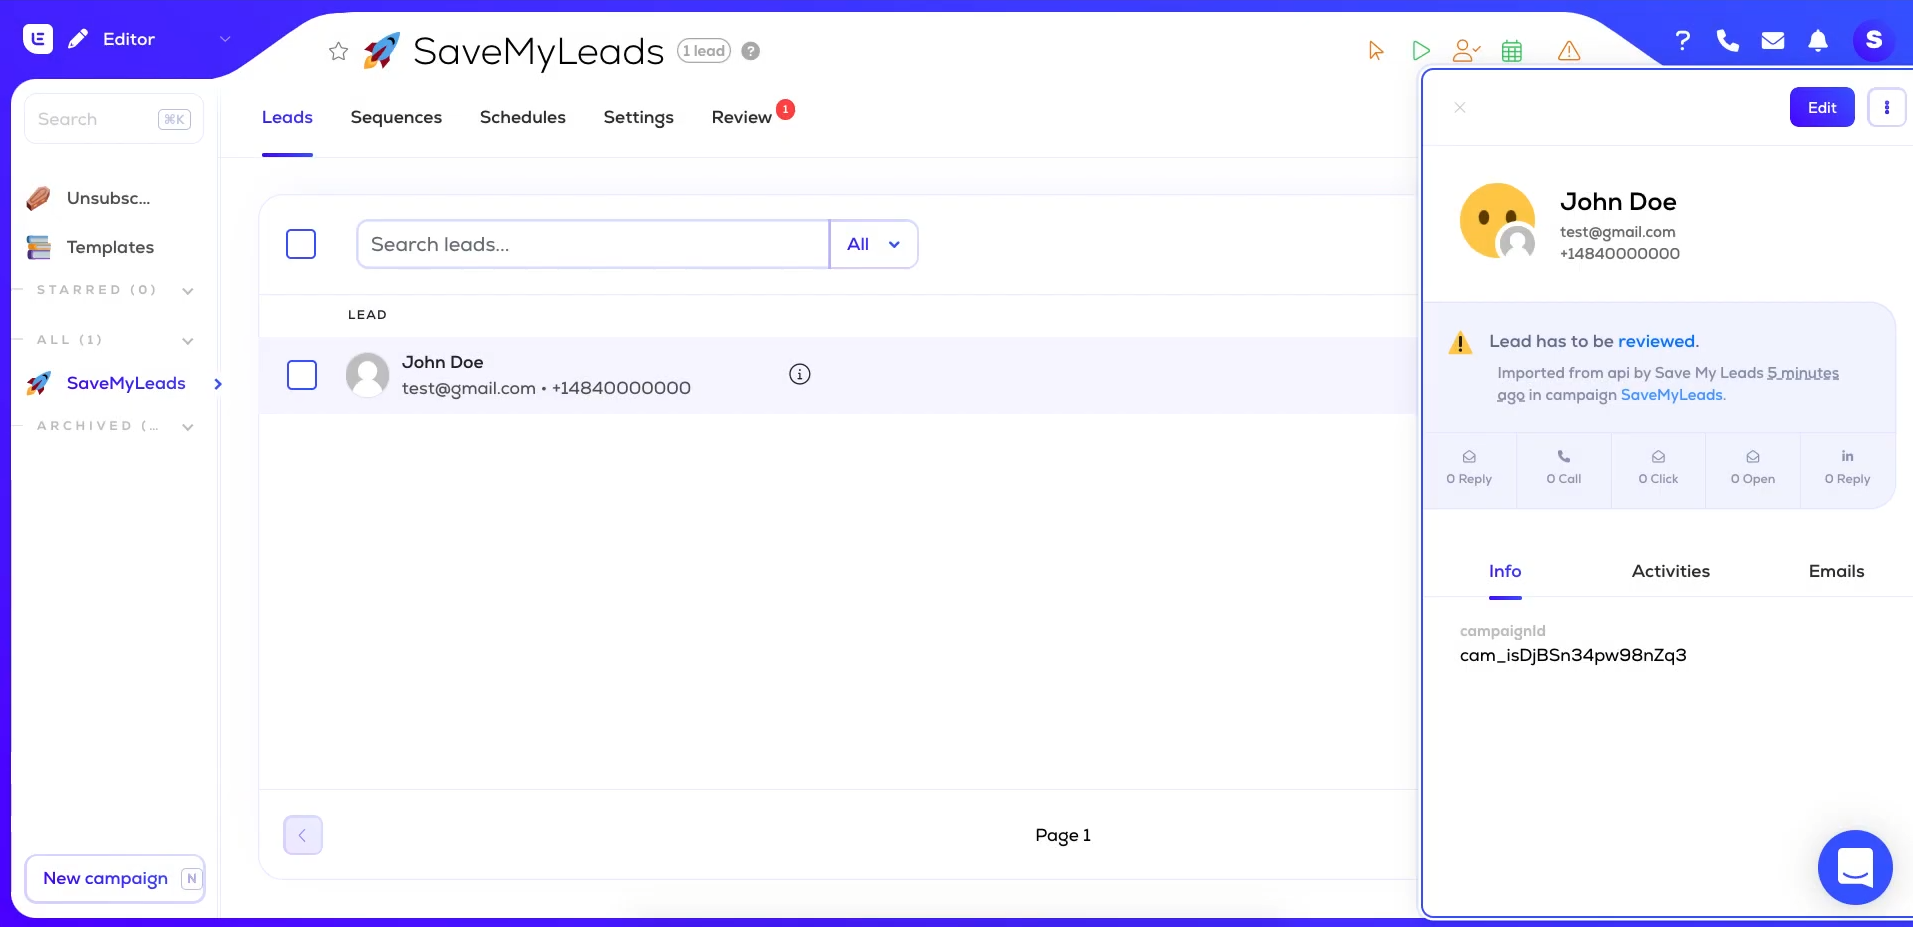This screenshot has height=927, width=1913.
Task: Click the test@gmail.com email in the detail panel
Action: [1617, 232]
